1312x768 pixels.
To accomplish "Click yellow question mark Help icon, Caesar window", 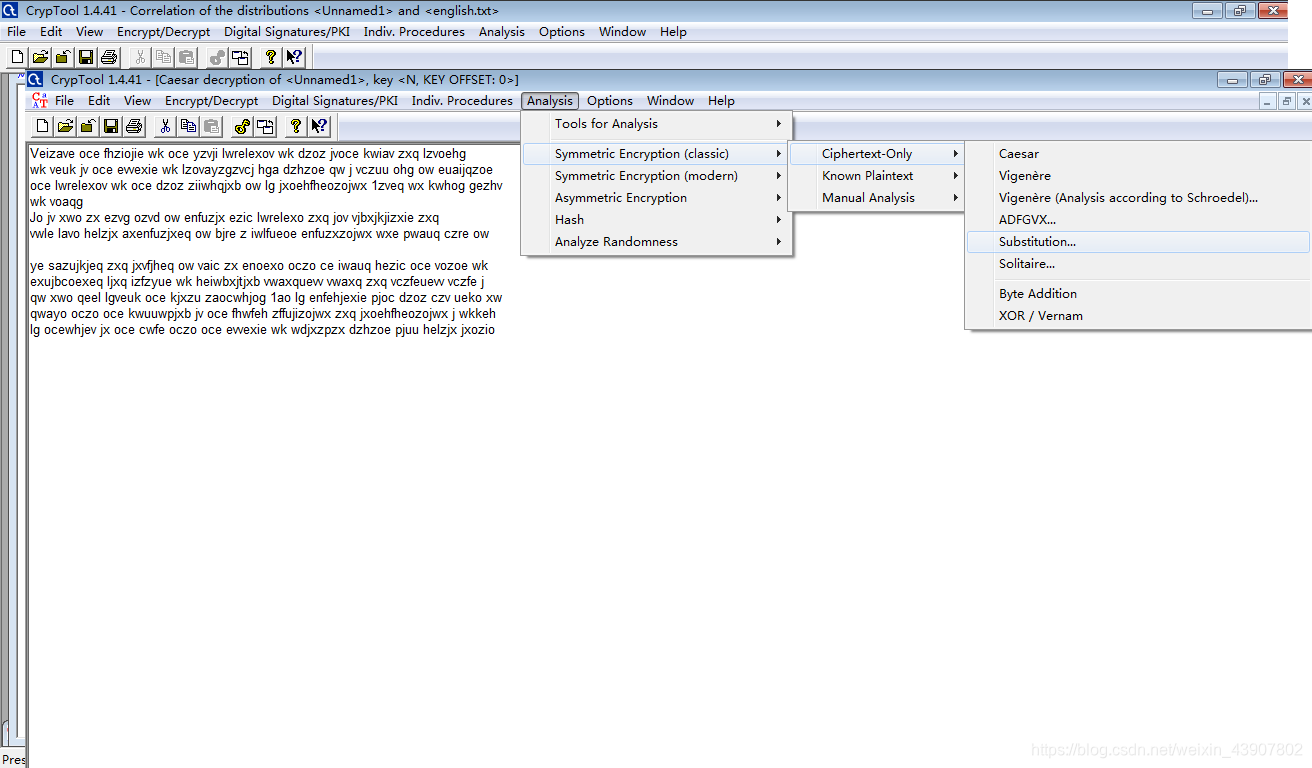I will pos(295,126).
